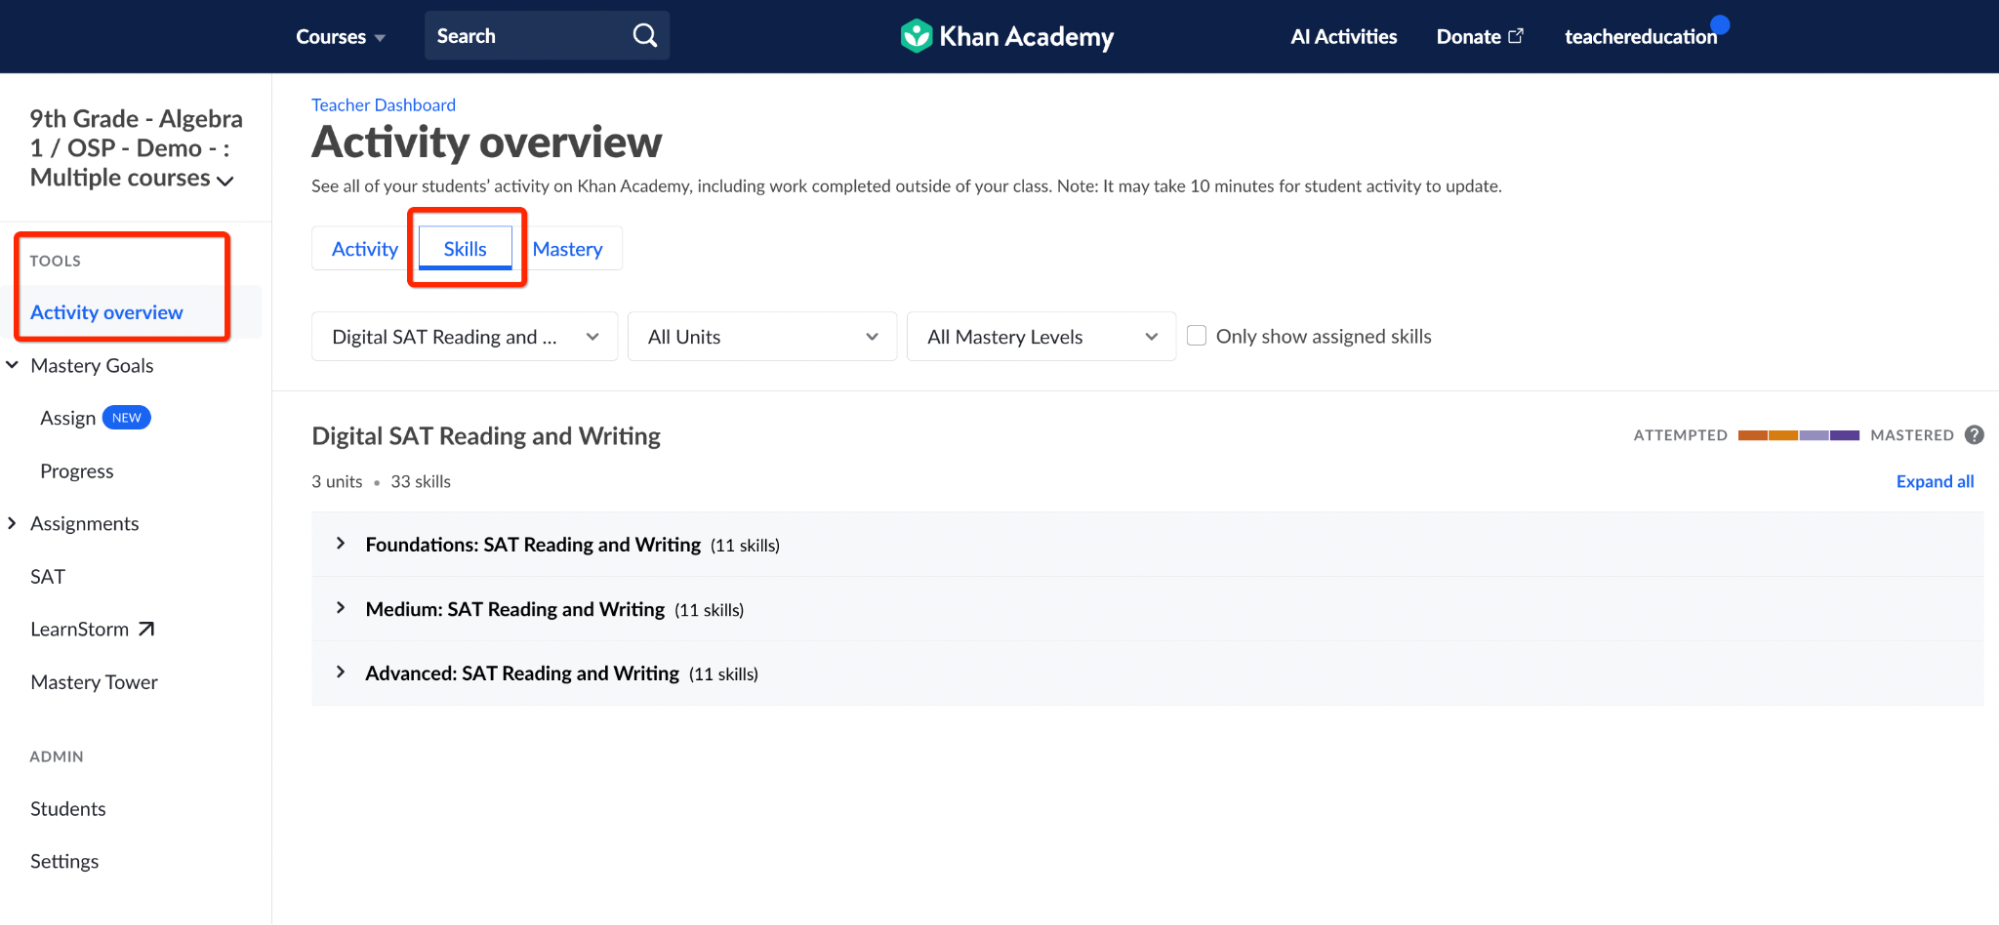
Task: Switch to the Mastery tab
Action: [567, 249]
